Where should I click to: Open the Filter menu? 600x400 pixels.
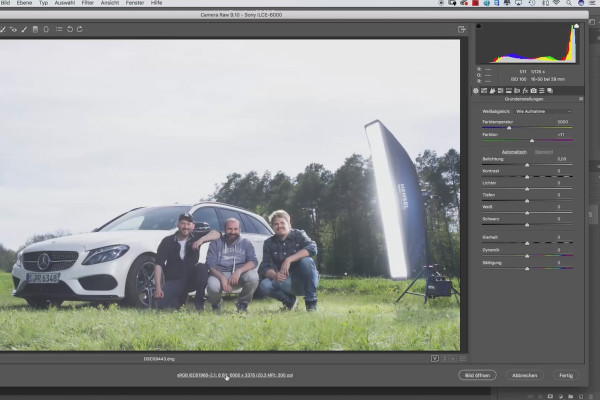click(x=88, y=3)
